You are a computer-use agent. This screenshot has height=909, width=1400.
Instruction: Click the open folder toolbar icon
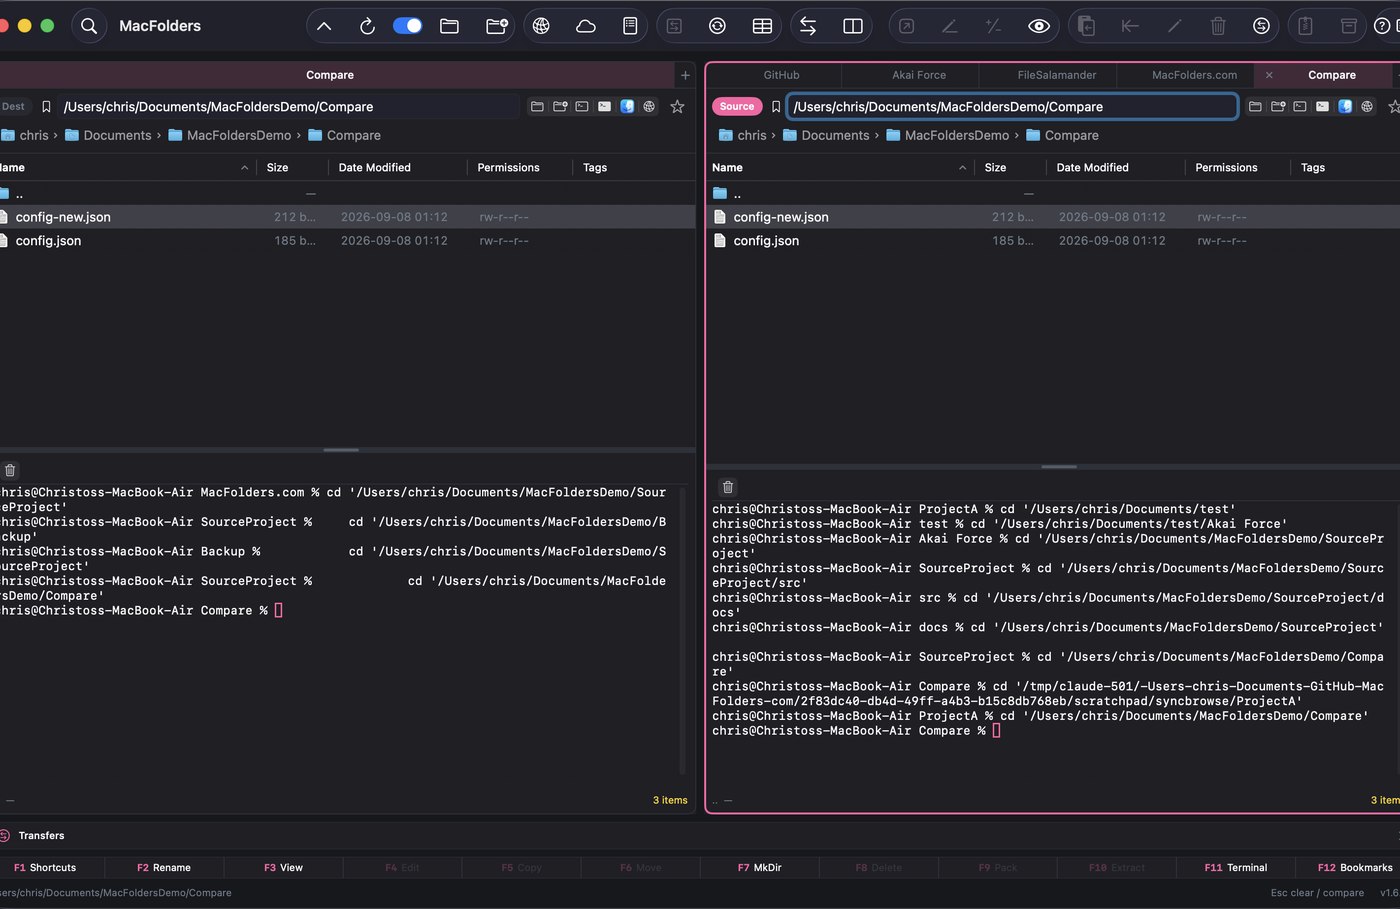[449, 26]
